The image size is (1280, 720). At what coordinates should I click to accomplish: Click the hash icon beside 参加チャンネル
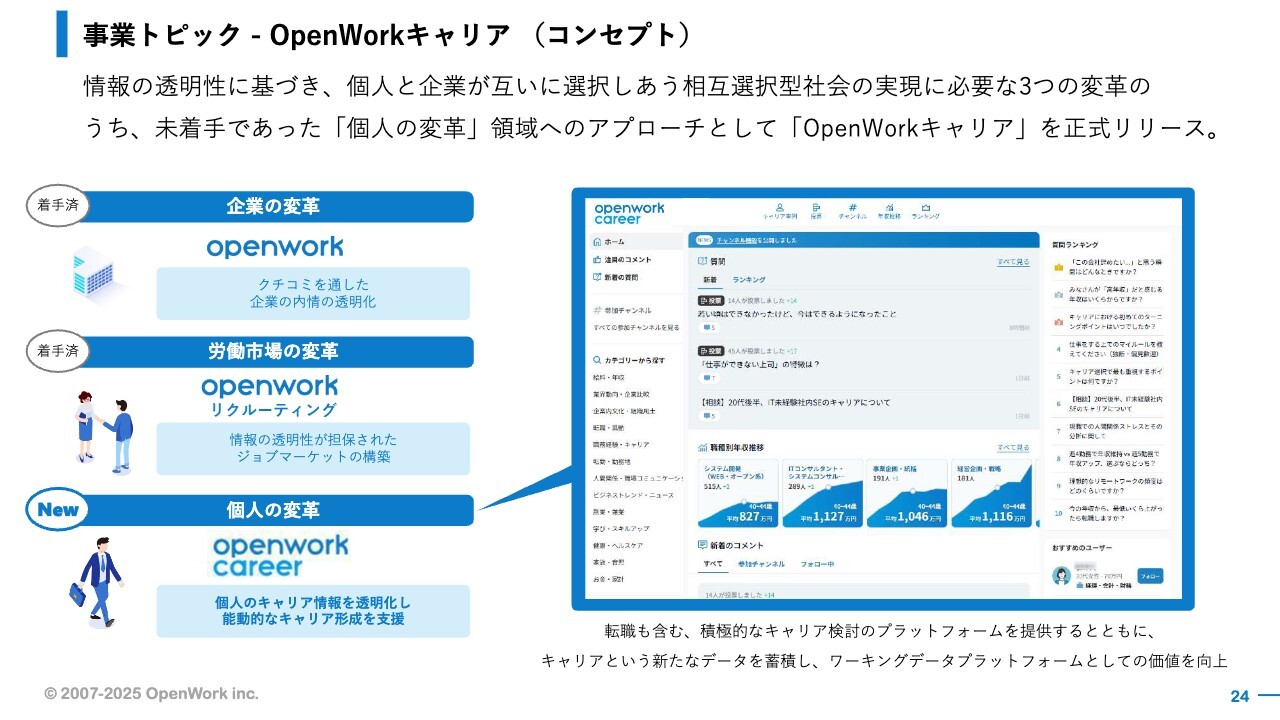tap(597, 311)
